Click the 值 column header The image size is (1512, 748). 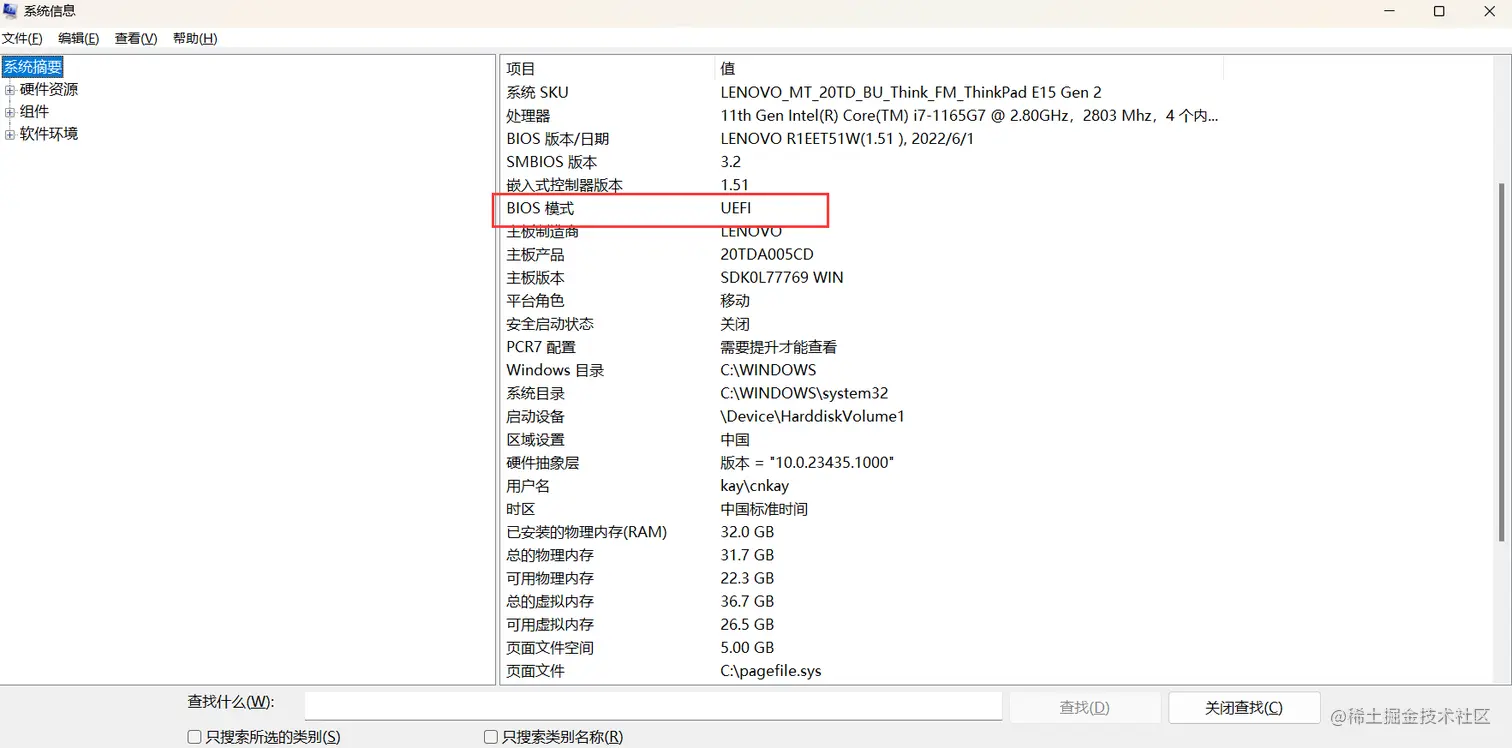969,68
